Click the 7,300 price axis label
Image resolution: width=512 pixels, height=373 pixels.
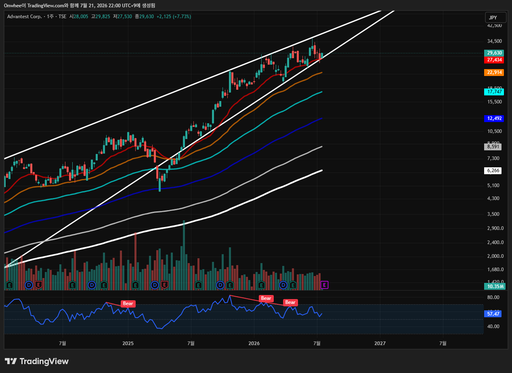pyautogui.click(x=493, y=158)
